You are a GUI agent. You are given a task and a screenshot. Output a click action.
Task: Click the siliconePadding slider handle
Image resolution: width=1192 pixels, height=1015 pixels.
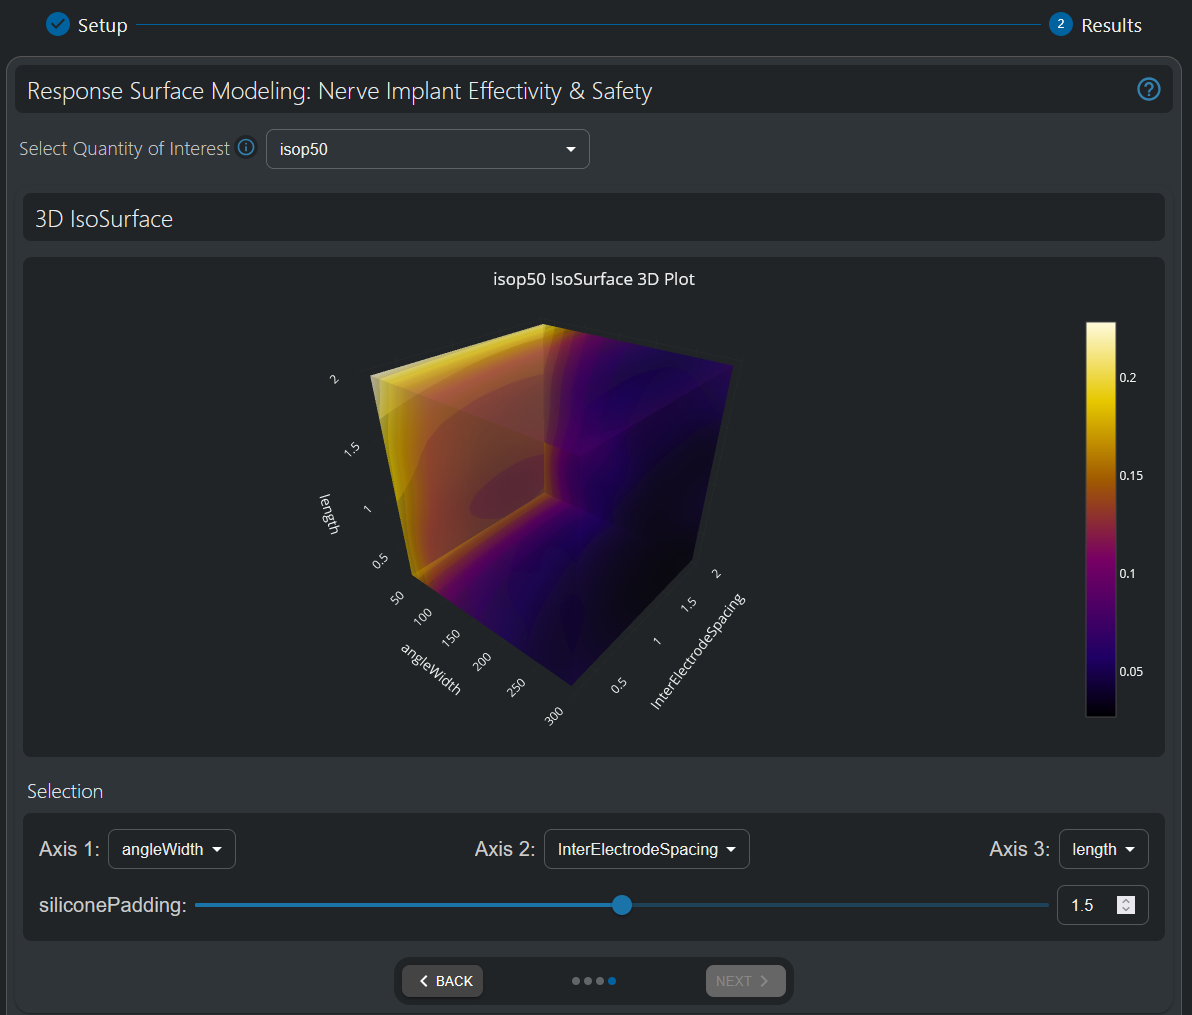click(621, 905)
